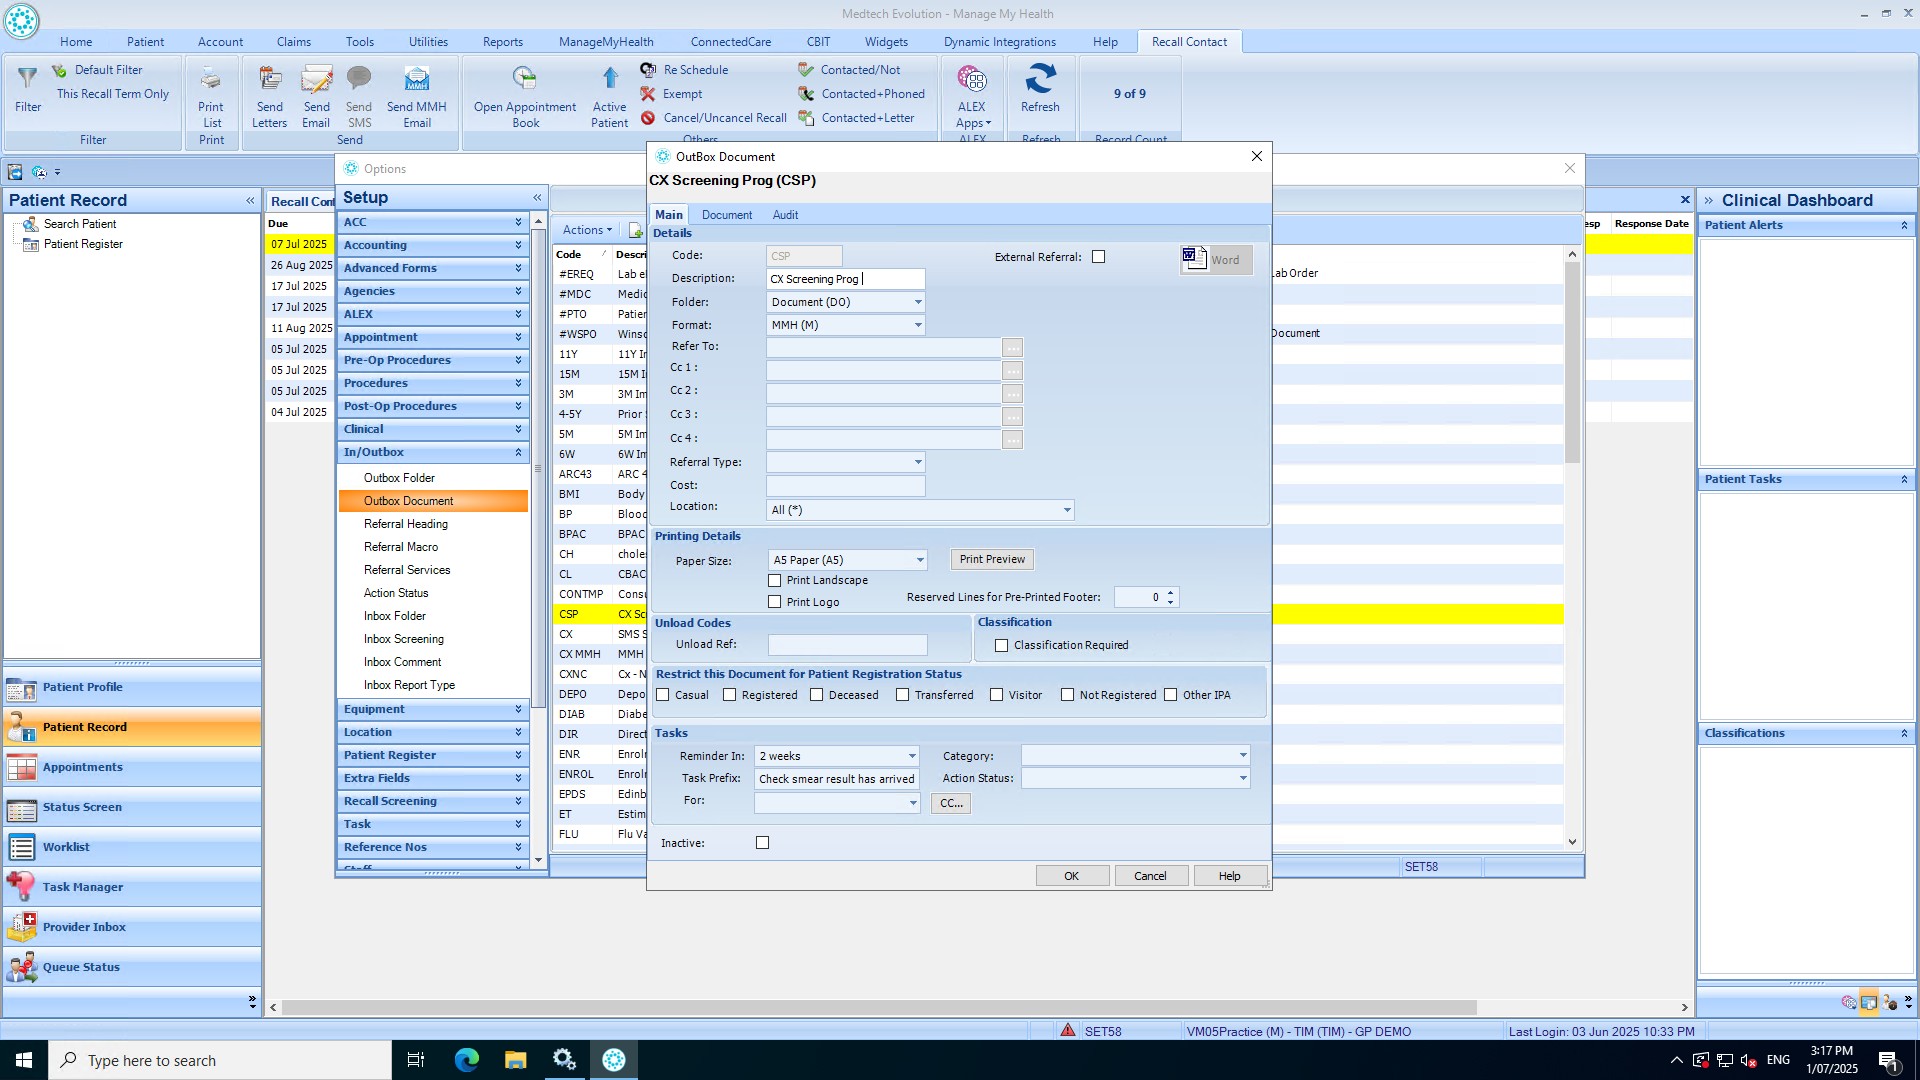Increase Reserved Lines footer spinner value
This screenshot has width=1920, height=1080.
coord(1170,592)
